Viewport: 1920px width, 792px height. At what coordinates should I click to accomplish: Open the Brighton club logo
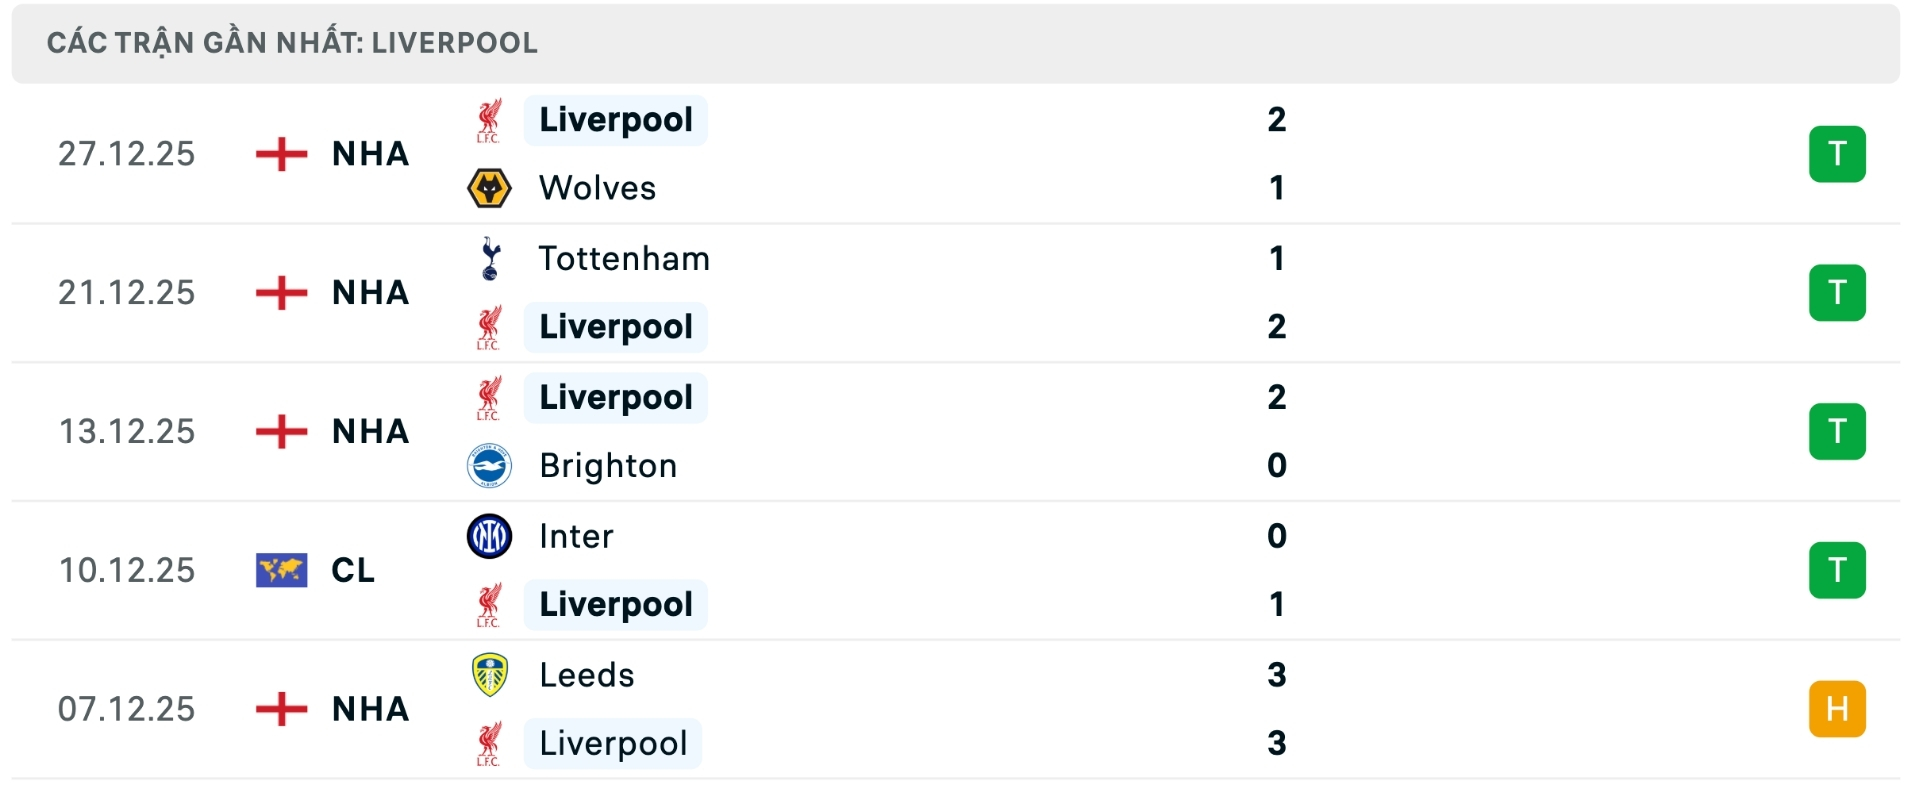coord(491,465)
